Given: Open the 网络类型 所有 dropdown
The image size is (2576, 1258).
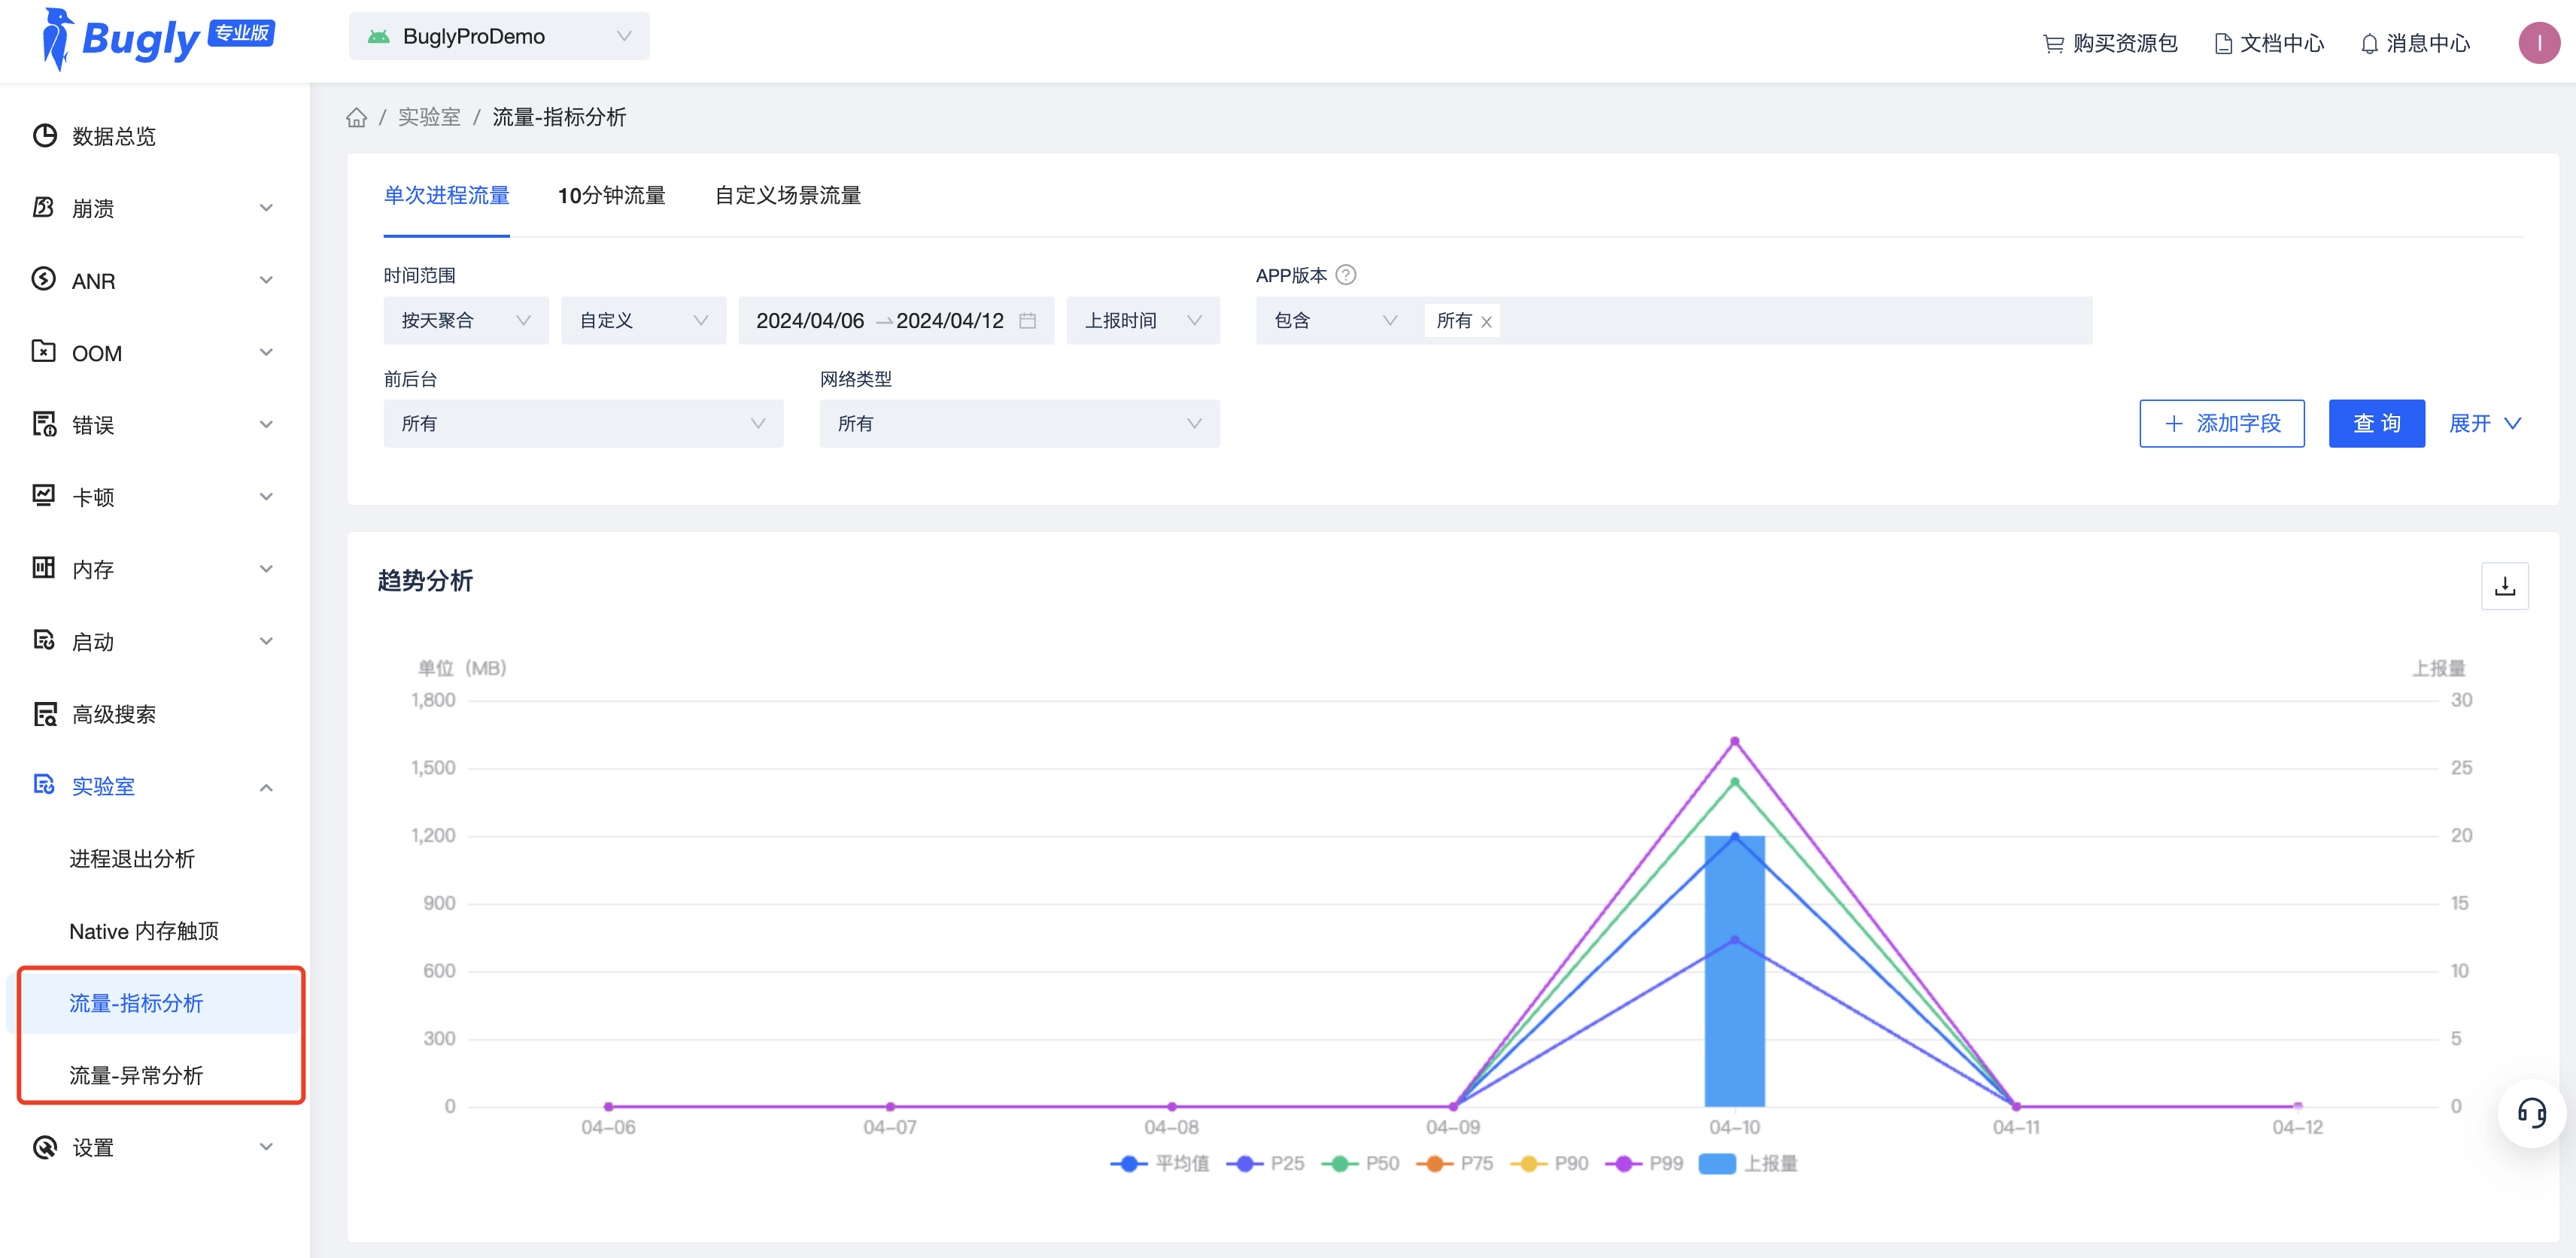Looking at the screenshot, I should [1019, 423].
